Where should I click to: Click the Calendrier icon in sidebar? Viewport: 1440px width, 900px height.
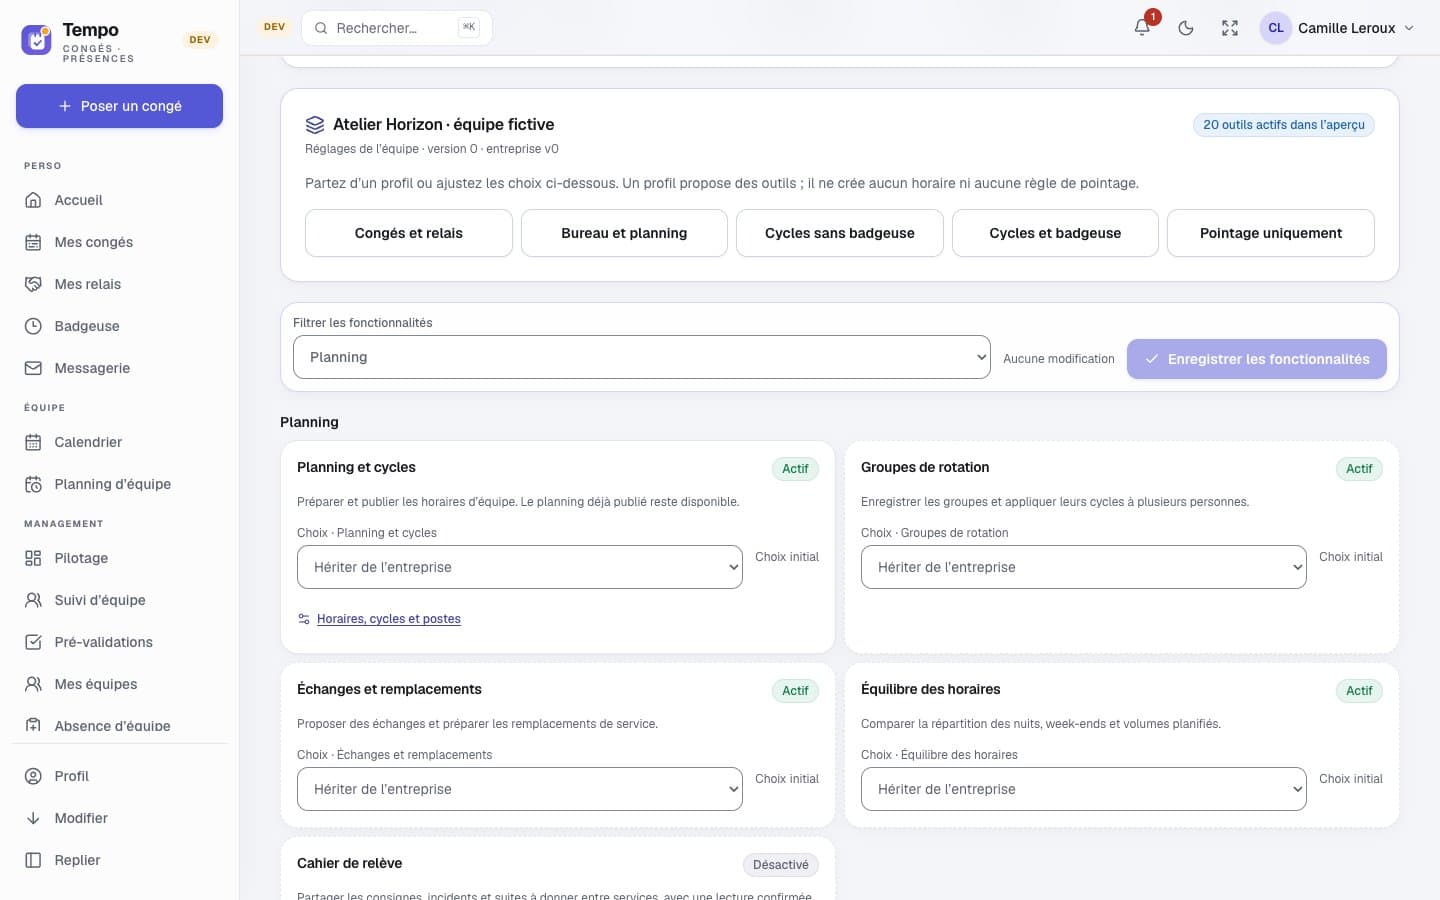click(33, 442)
